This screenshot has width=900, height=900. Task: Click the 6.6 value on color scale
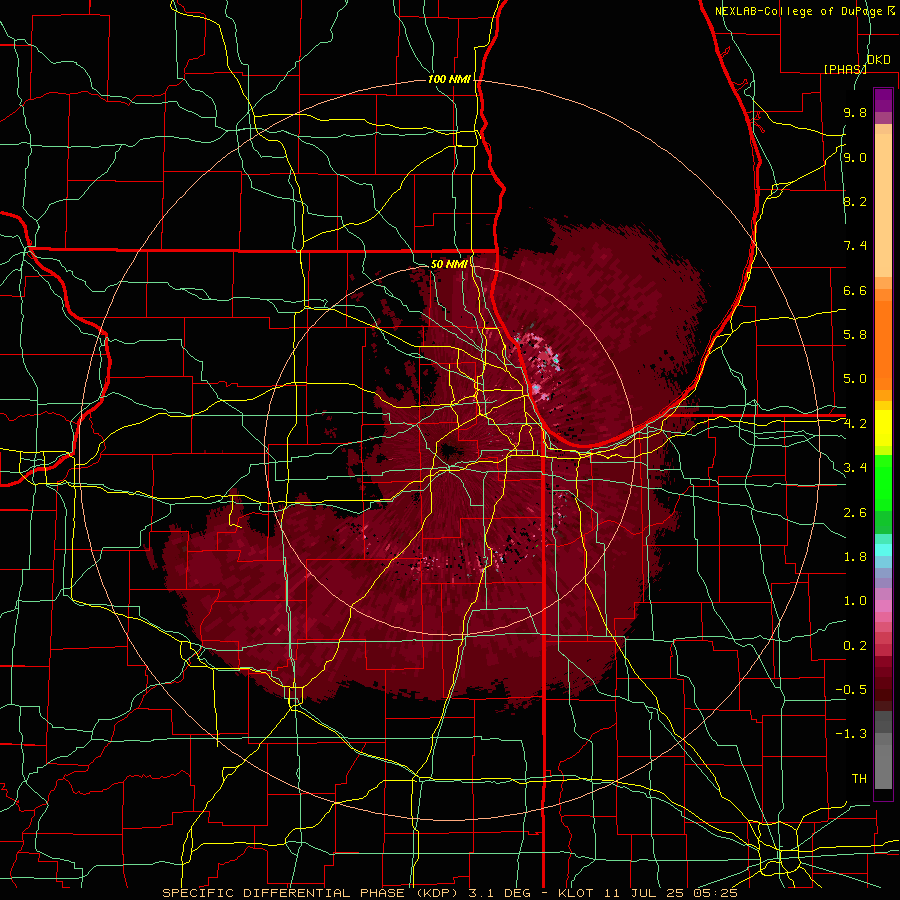[x=855, y=290]
